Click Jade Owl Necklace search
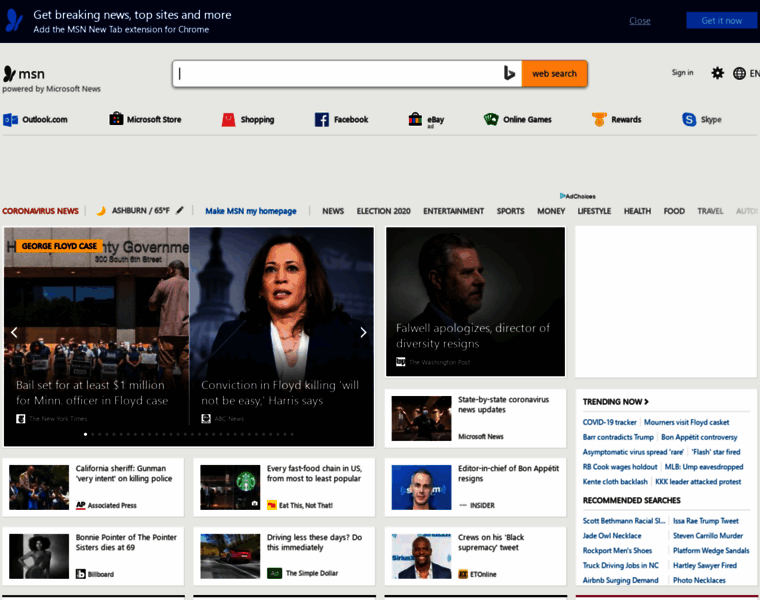This screenshot has height=600, width=760. pyautogui.click(x=612, y=536)
